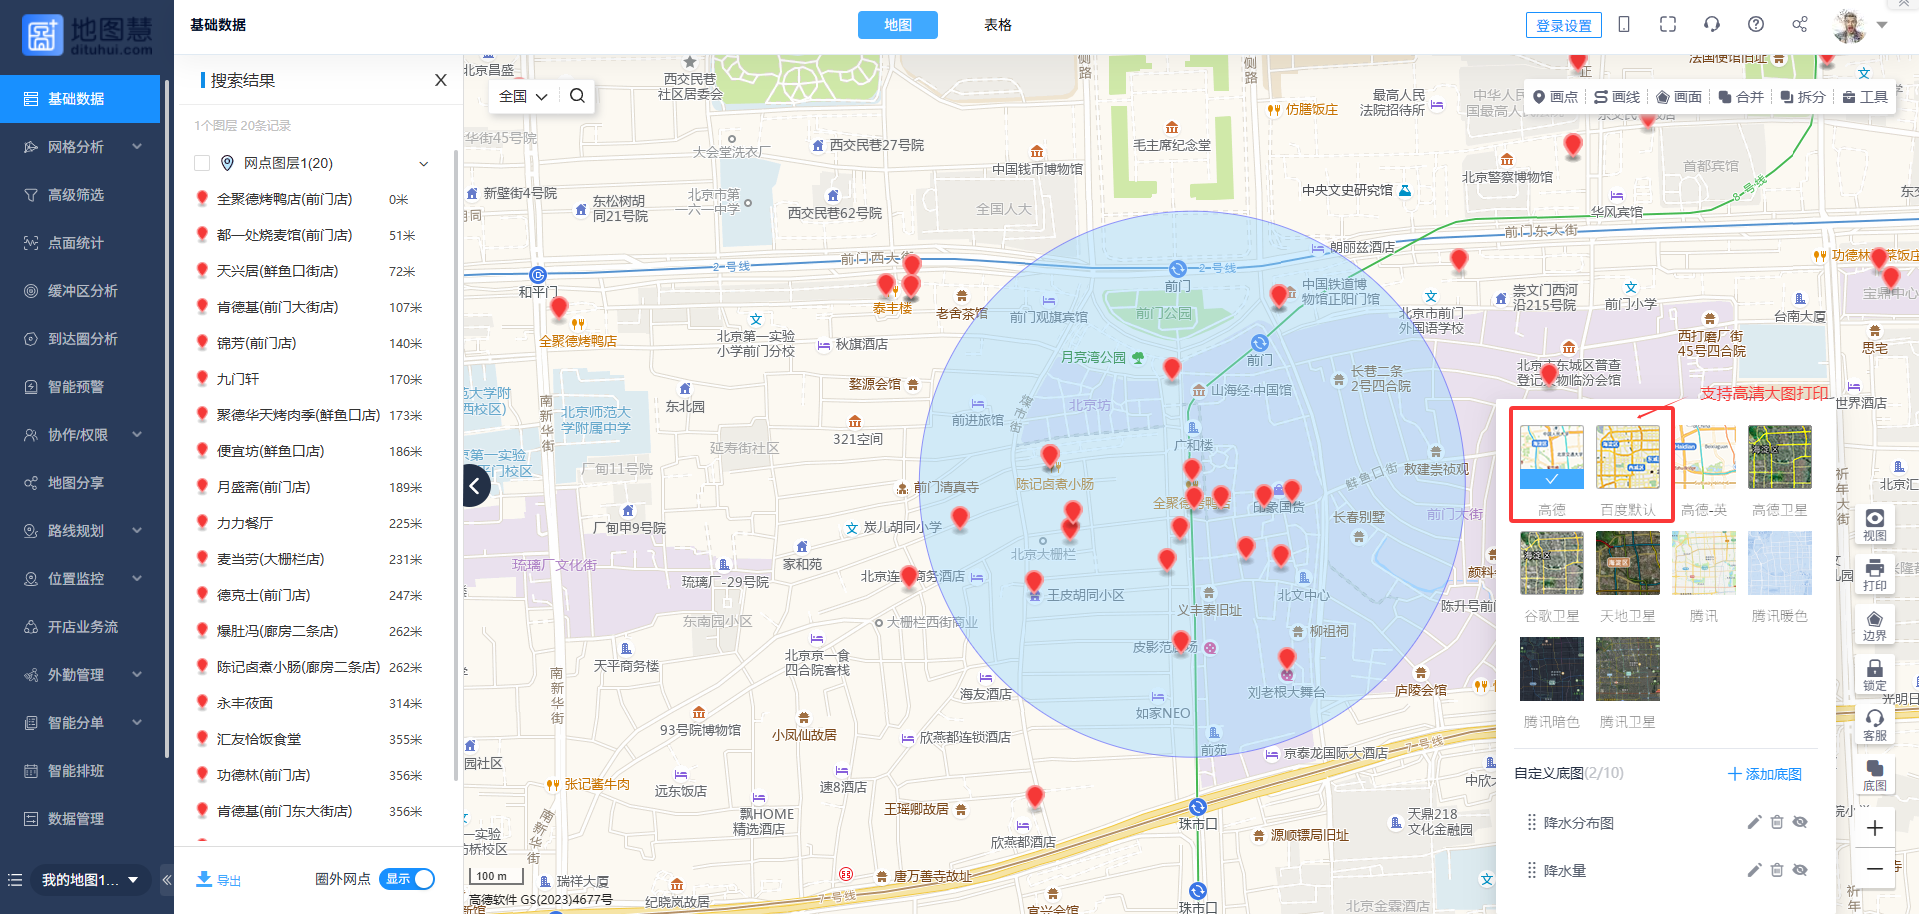Expand the 我的地图1 map selector
The height and width of the screenshot is (914, 1919).
[x=90, y=880]
